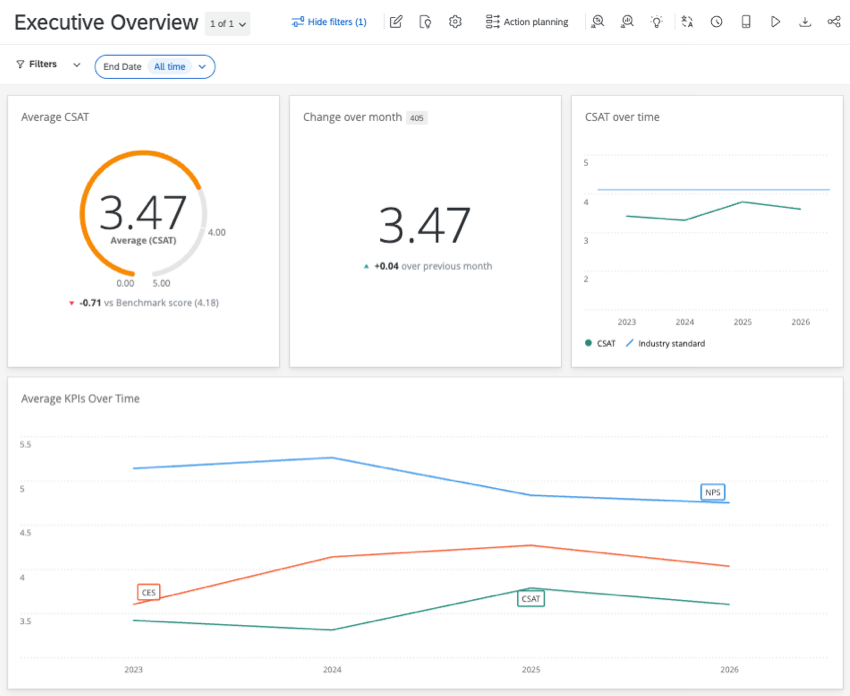Click the Executive Overview title

(x=106, y=23)
